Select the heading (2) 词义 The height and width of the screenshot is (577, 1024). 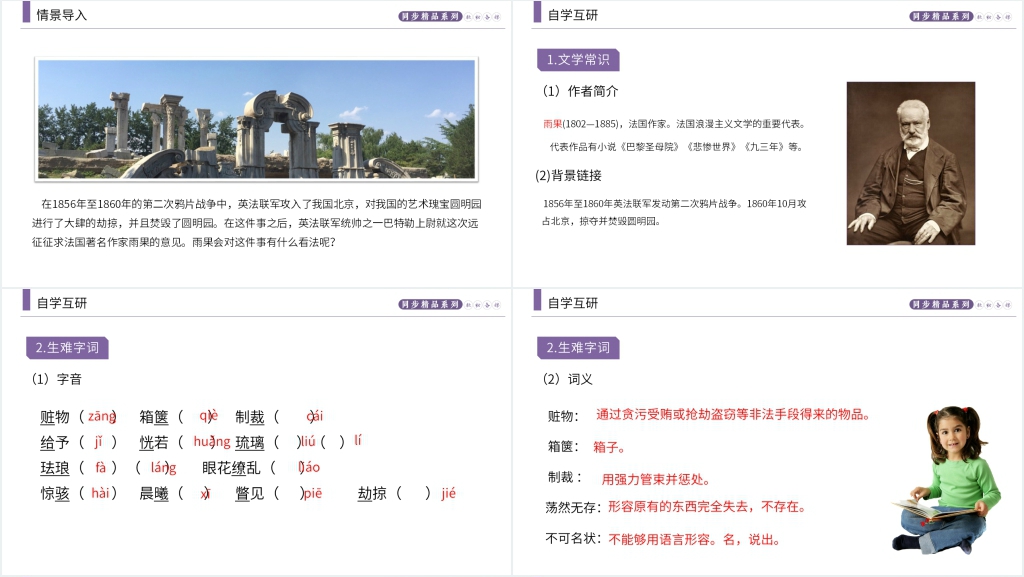(x=568, y=379)
